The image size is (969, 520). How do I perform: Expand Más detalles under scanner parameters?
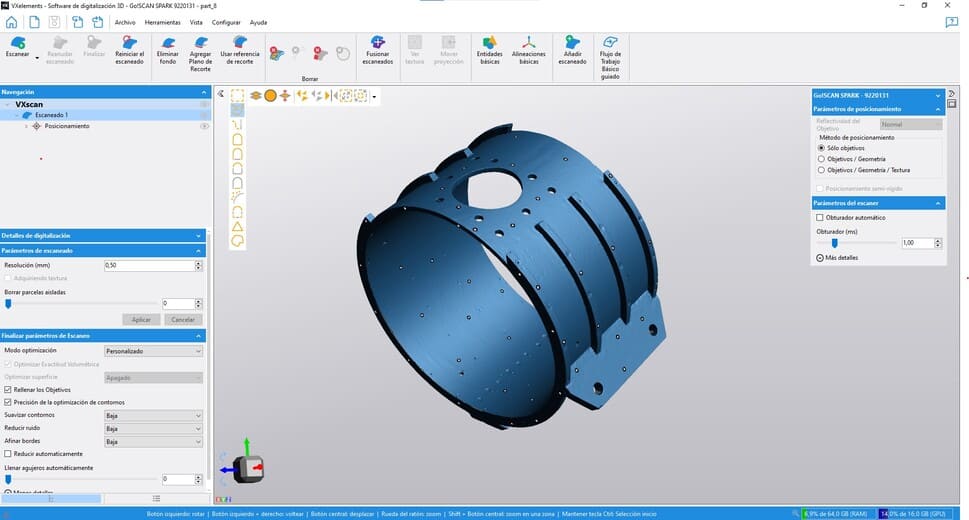(821, 257)
